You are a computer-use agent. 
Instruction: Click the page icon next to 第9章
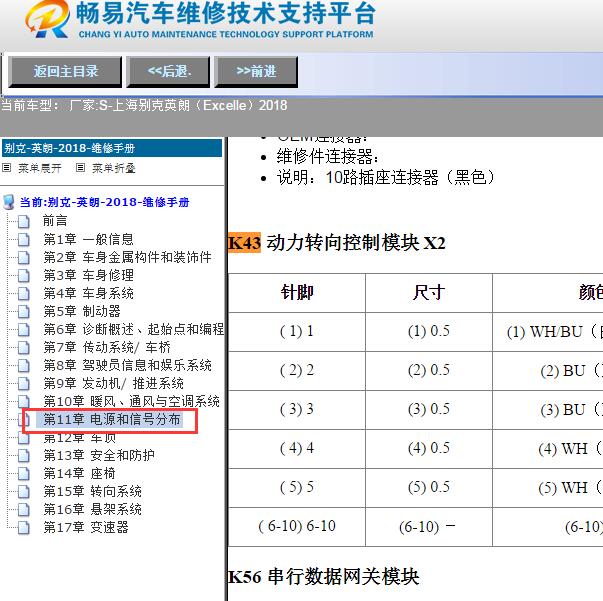(x=24, y=384)
